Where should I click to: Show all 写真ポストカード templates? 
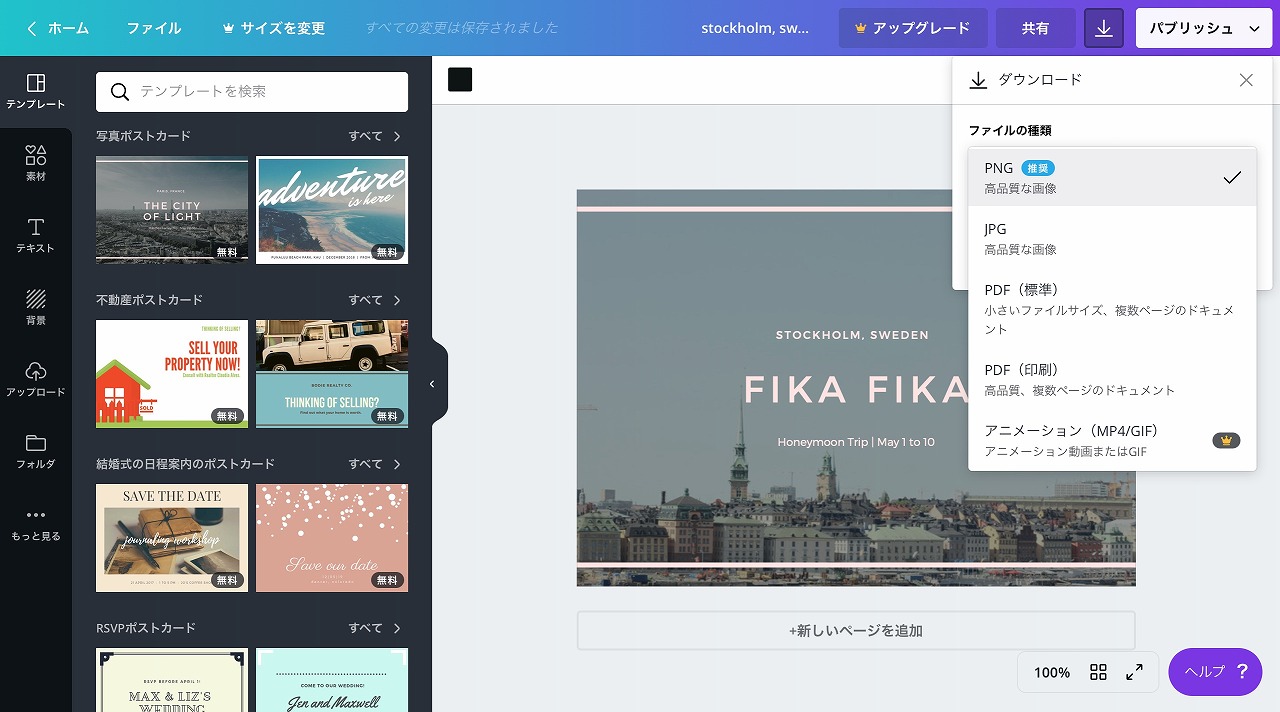[374, 136]
